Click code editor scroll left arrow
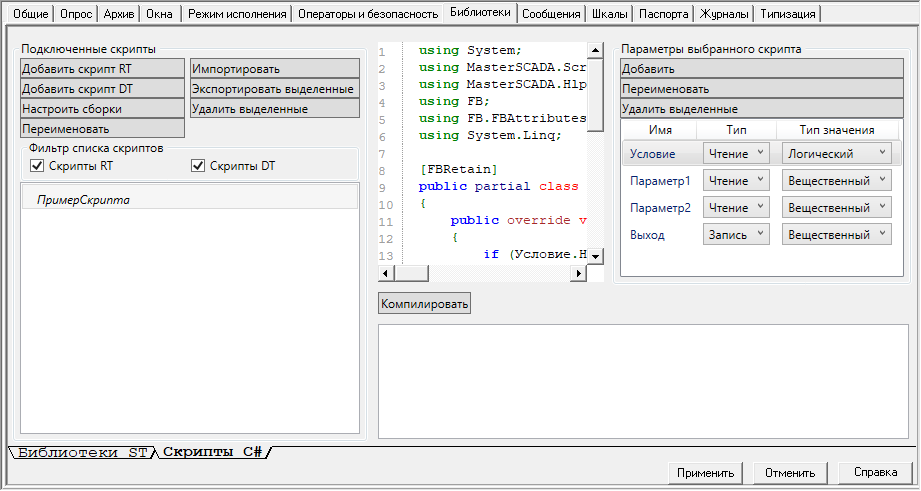This screenshot has height=491, width=921. click(x=386, y=273)
